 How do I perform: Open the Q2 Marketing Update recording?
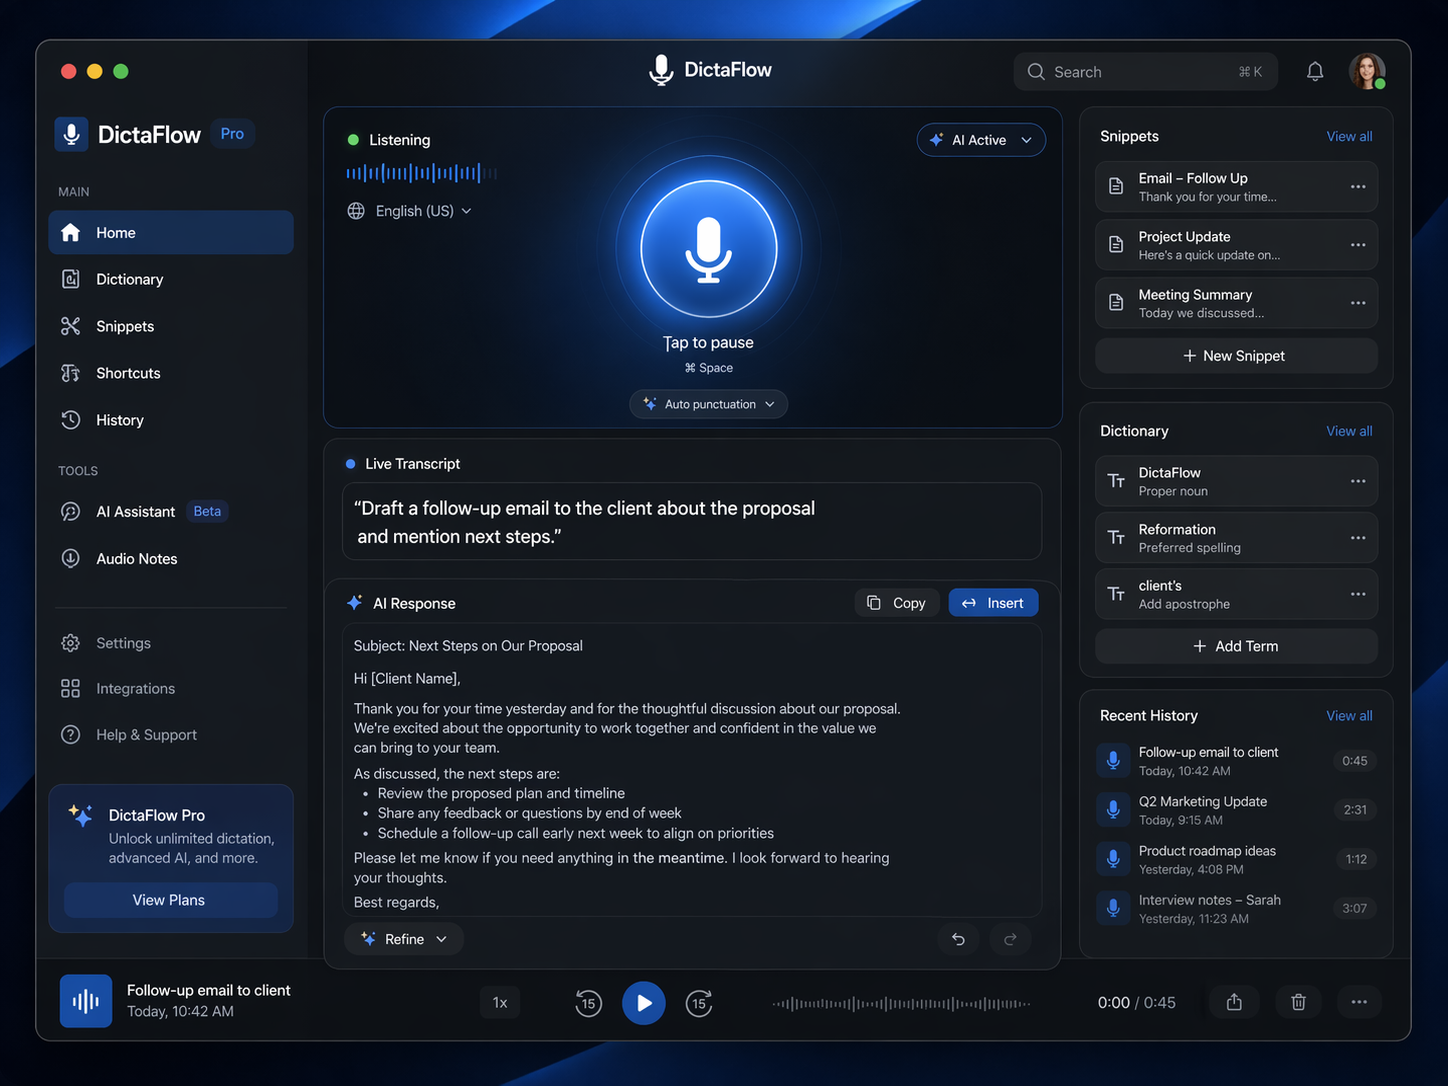pyautogui.click(x=1236, y=810)
